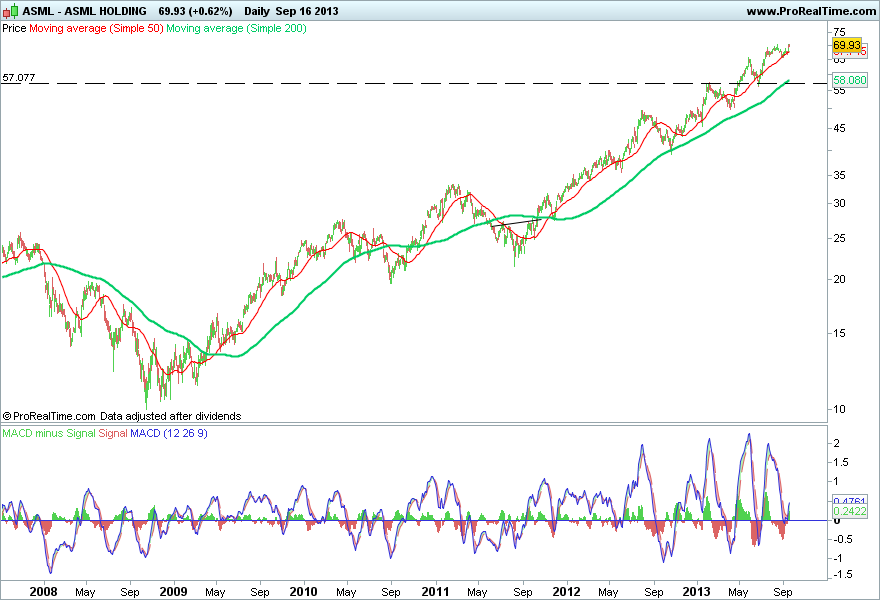The image size is (880, 600).
Task: Click the green 58.080 moving average tag
Action: [x=850, y=80]
